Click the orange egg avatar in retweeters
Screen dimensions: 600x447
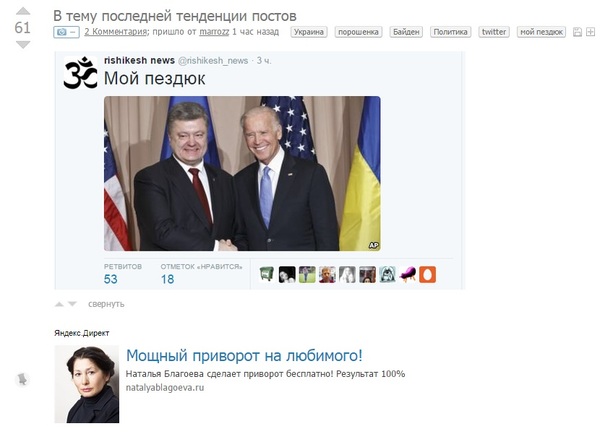point(427,274)
